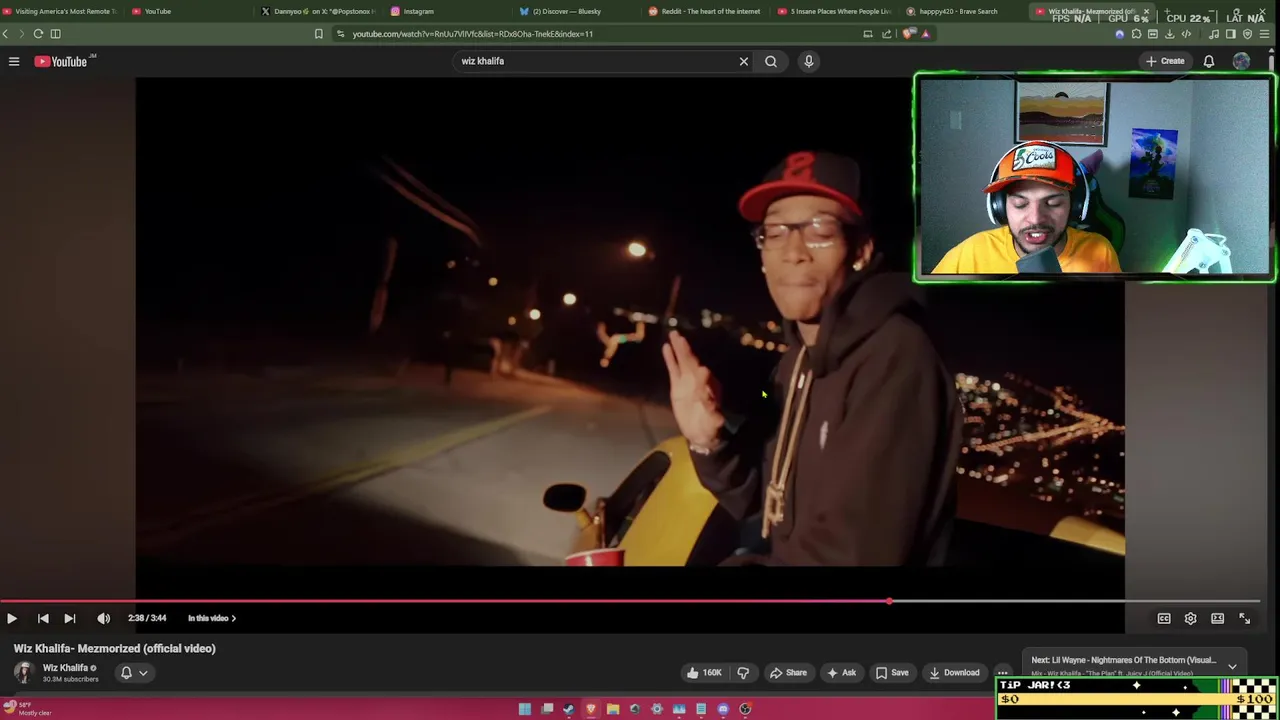Open the Windows Start menu
1280x720 pixels.
(x=525, y=709)
